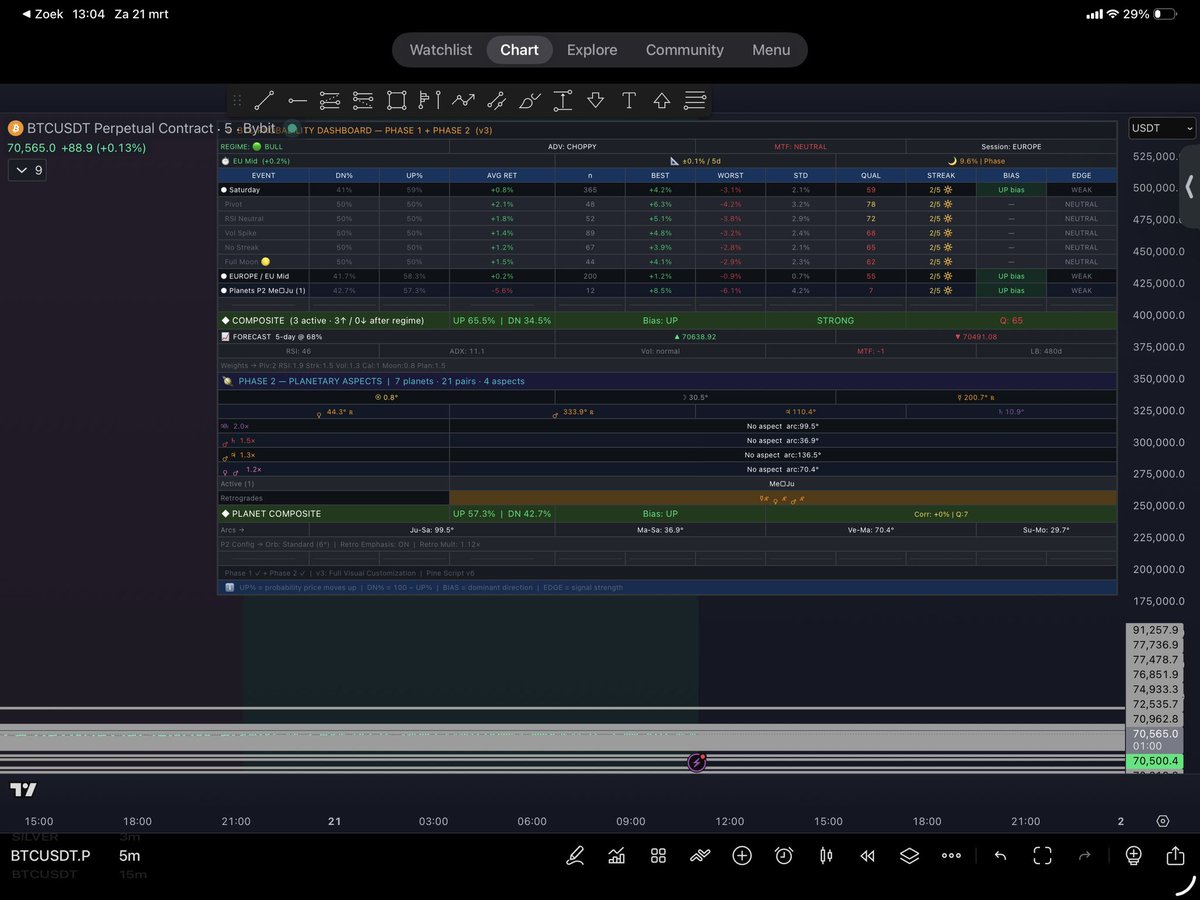
Task: Open chart settings gear on time axis
Action: 1162,821
